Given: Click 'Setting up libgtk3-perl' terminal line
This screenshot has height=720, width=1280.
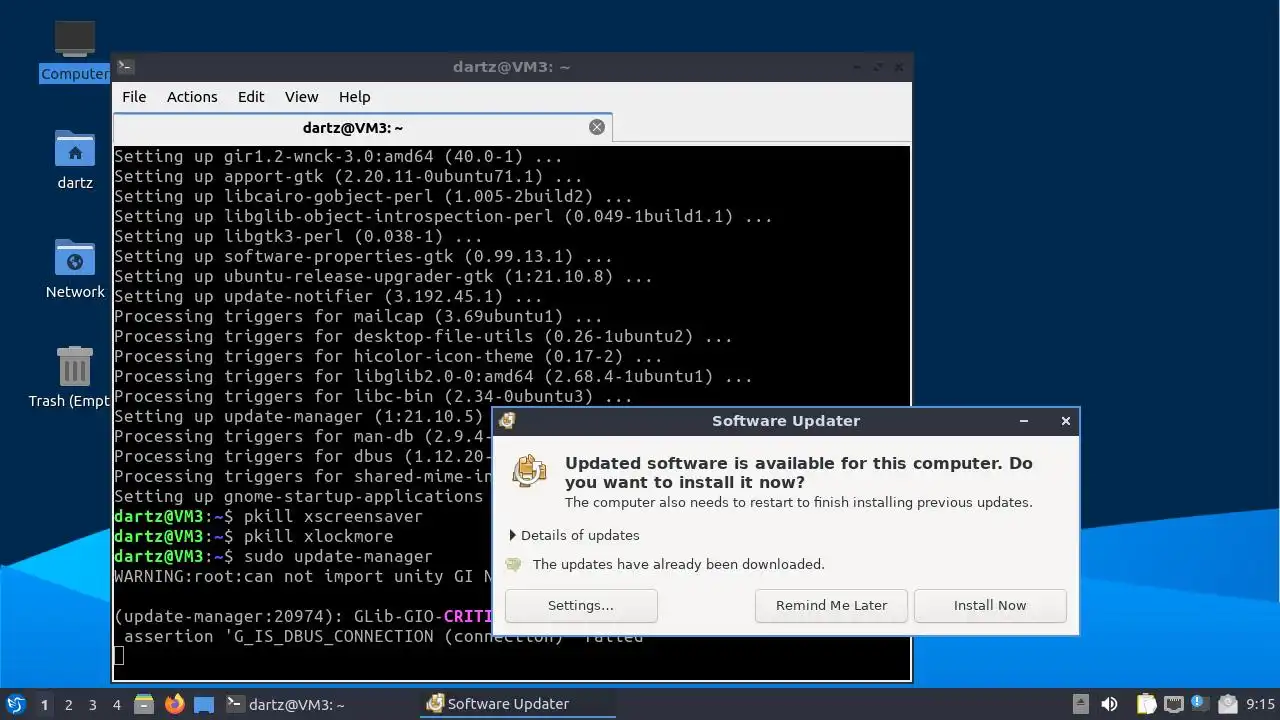Looking at the screenshot, I should coord(298,236).
